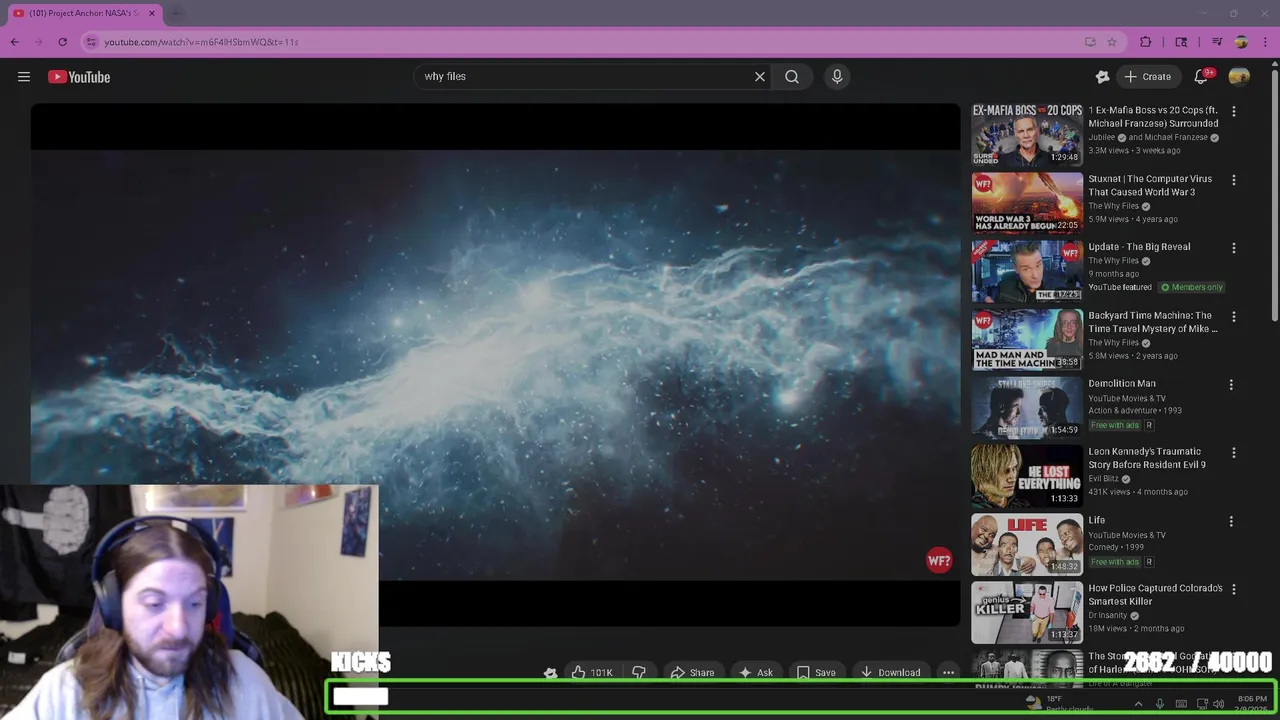Share the video
The width and height of the screenshot is (1280, 720).
(x=692, y=672)
